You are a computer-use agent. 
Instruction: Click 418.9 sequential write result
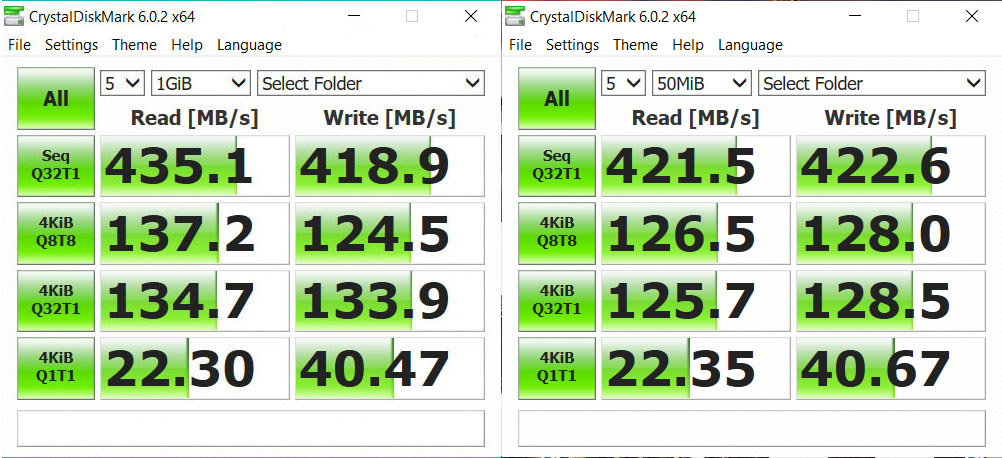tap(390, 165)
